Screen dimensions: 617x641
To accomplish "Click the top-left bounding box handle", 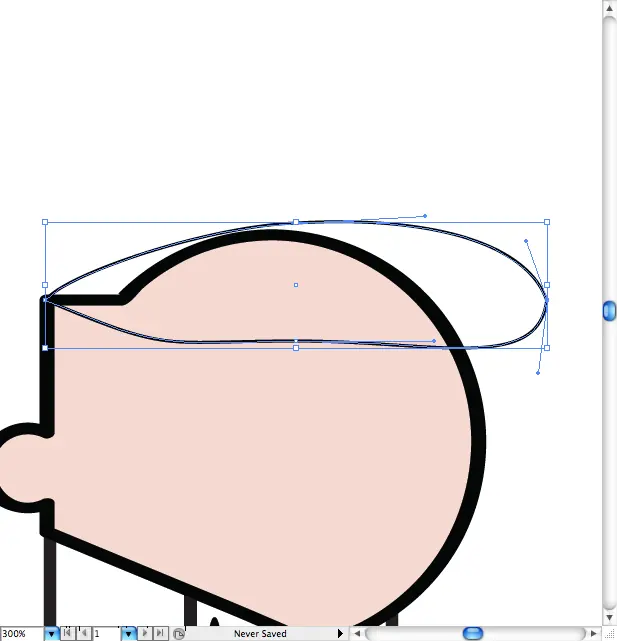I will pos(45,222).
